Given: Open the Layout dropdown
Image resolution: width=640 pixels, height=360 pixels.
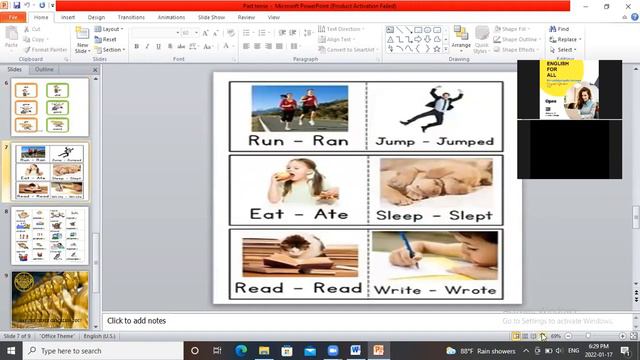Looking at the screenshot, I should click(109, 29).
